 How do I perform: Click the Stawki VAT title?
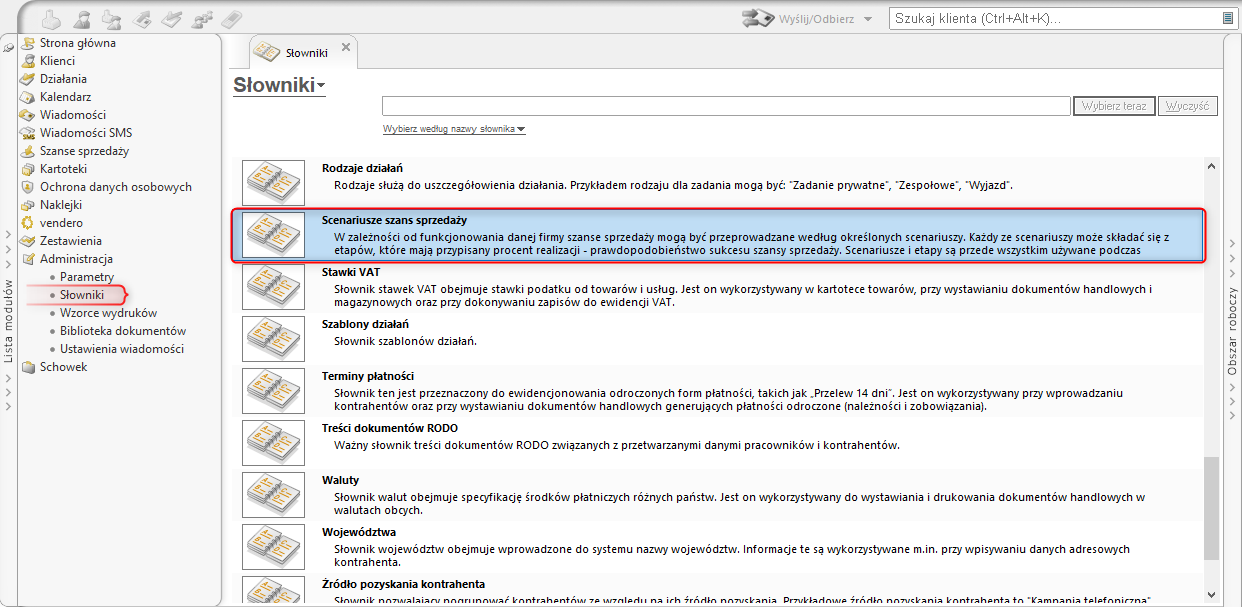(351, 272)
